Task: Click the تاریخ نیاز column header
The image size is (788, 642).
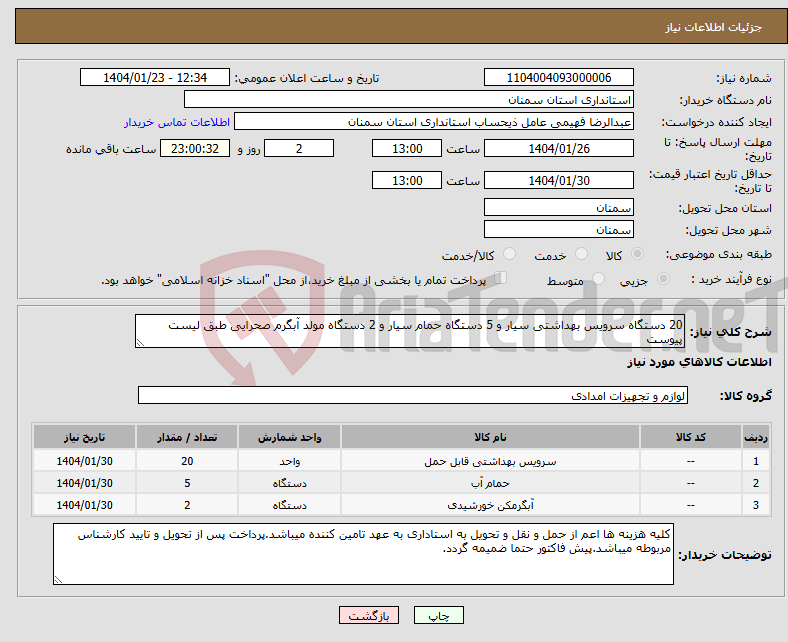Action: (84, 437)
